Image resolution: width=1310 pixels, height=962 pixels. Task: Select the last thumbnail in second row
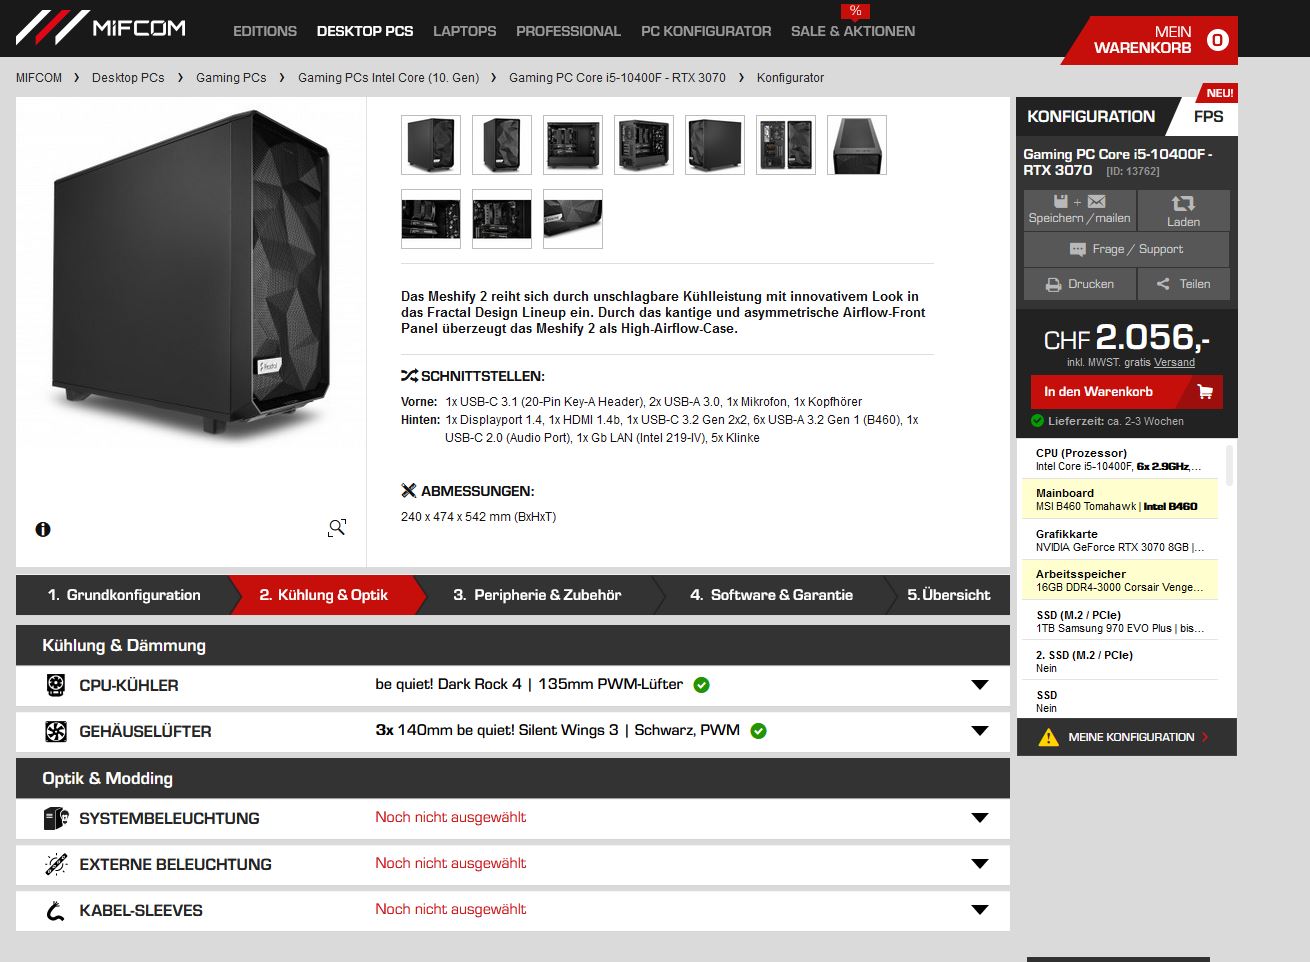coord(573,219)
